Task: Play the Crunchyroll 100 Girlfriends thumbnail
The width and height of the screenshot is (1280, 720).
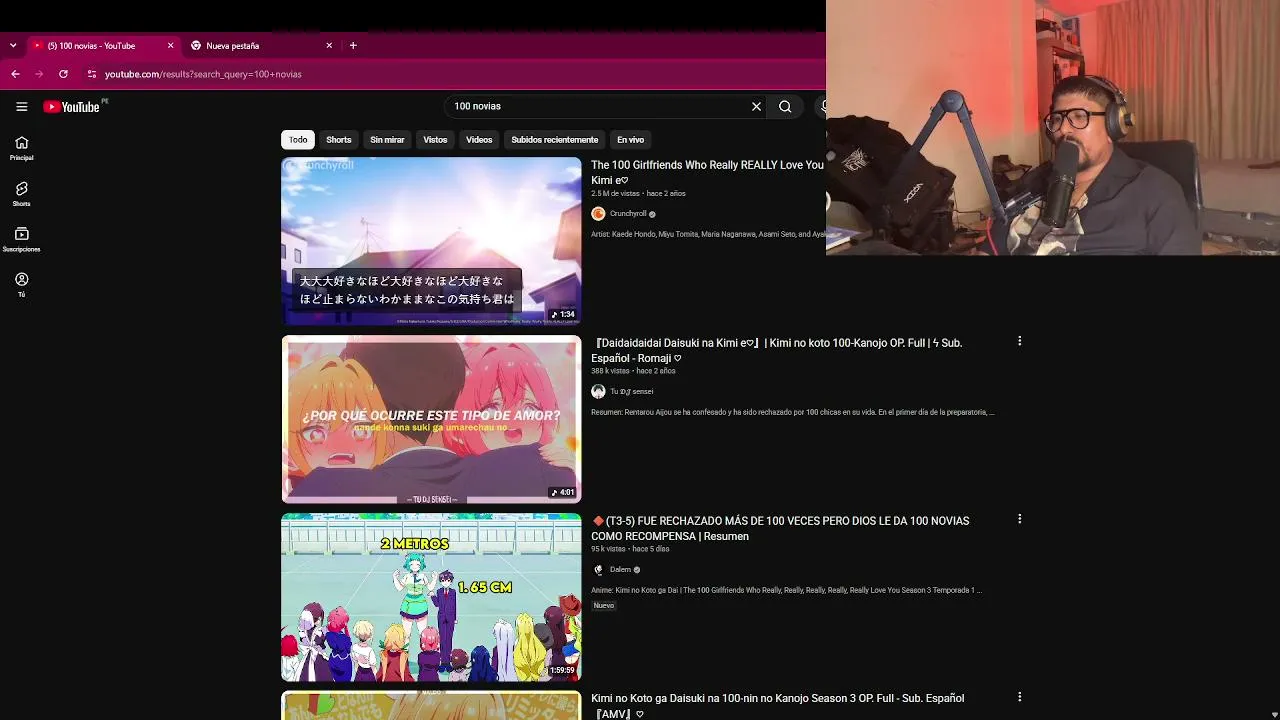Action: [431, 241]
